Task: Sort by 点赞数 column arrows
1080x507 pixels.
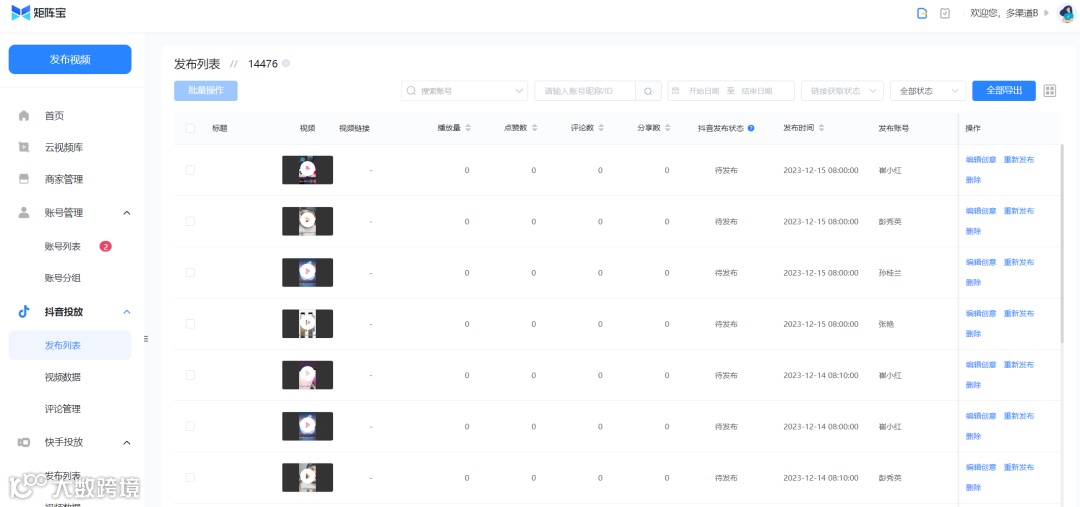Action: (534, 128)
